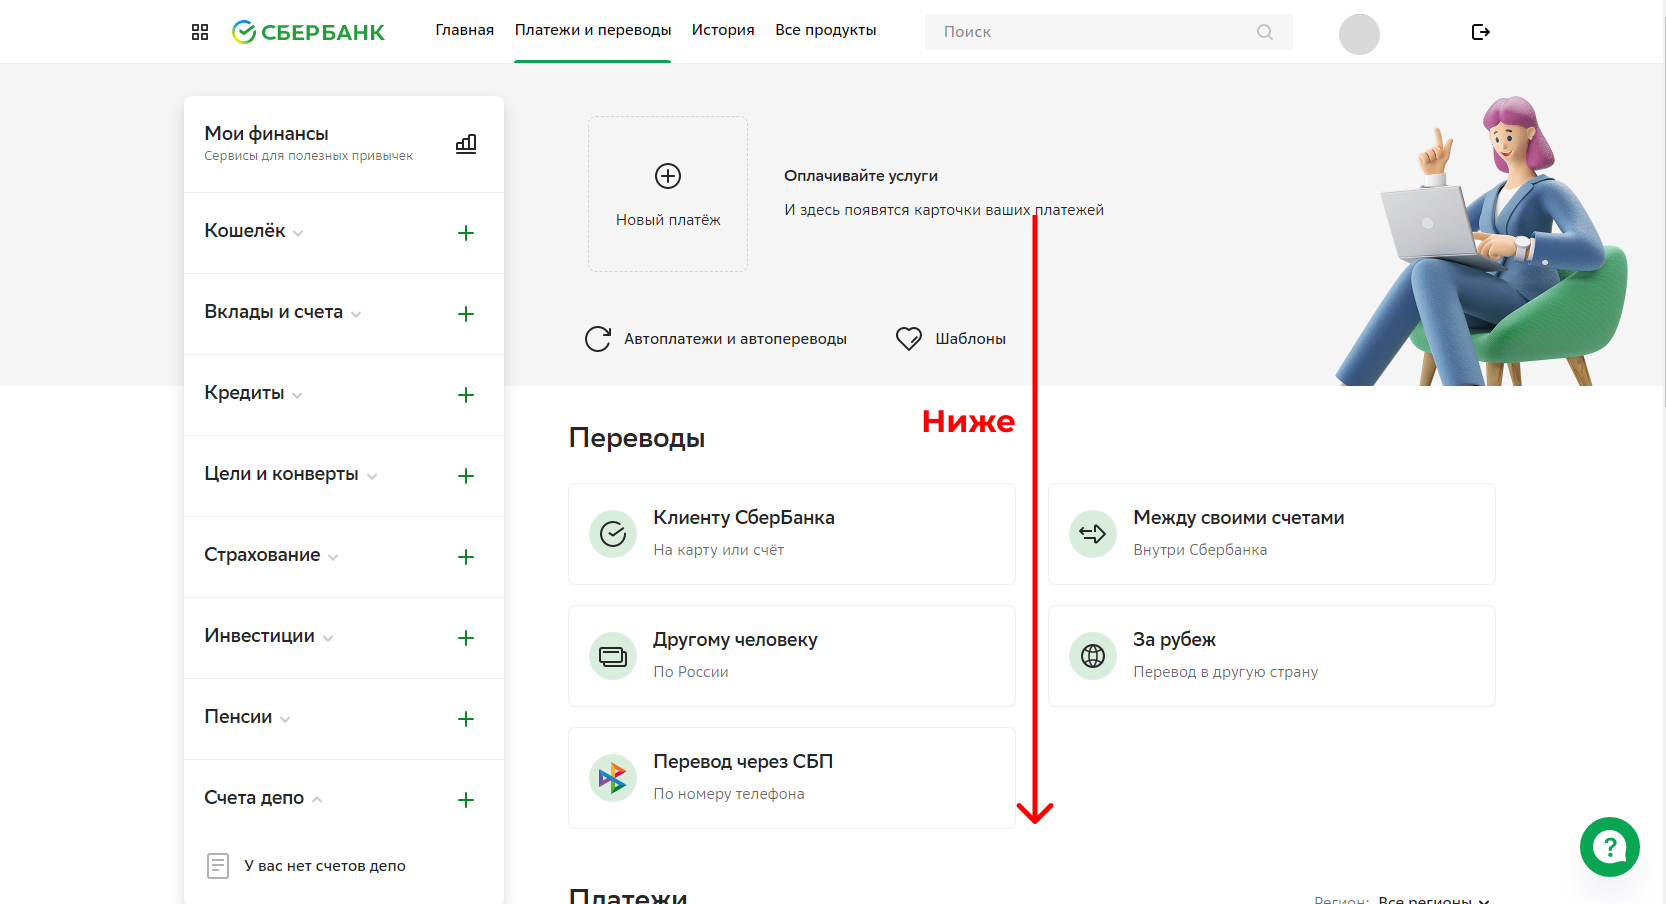
Task: Choose Клиенту СберБанка transfer title
Action: (x=744, y=518)
